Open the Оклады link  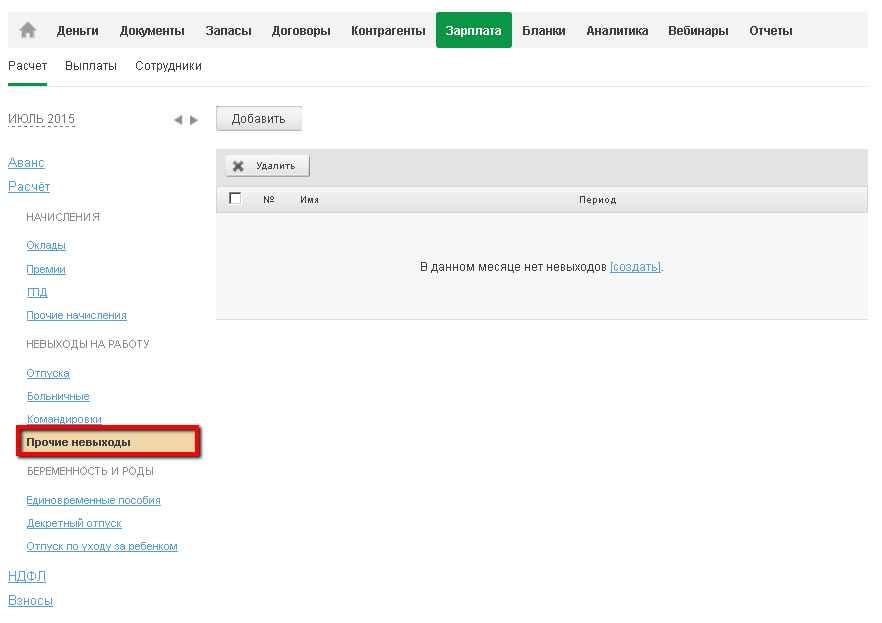(x=46, y=245)
